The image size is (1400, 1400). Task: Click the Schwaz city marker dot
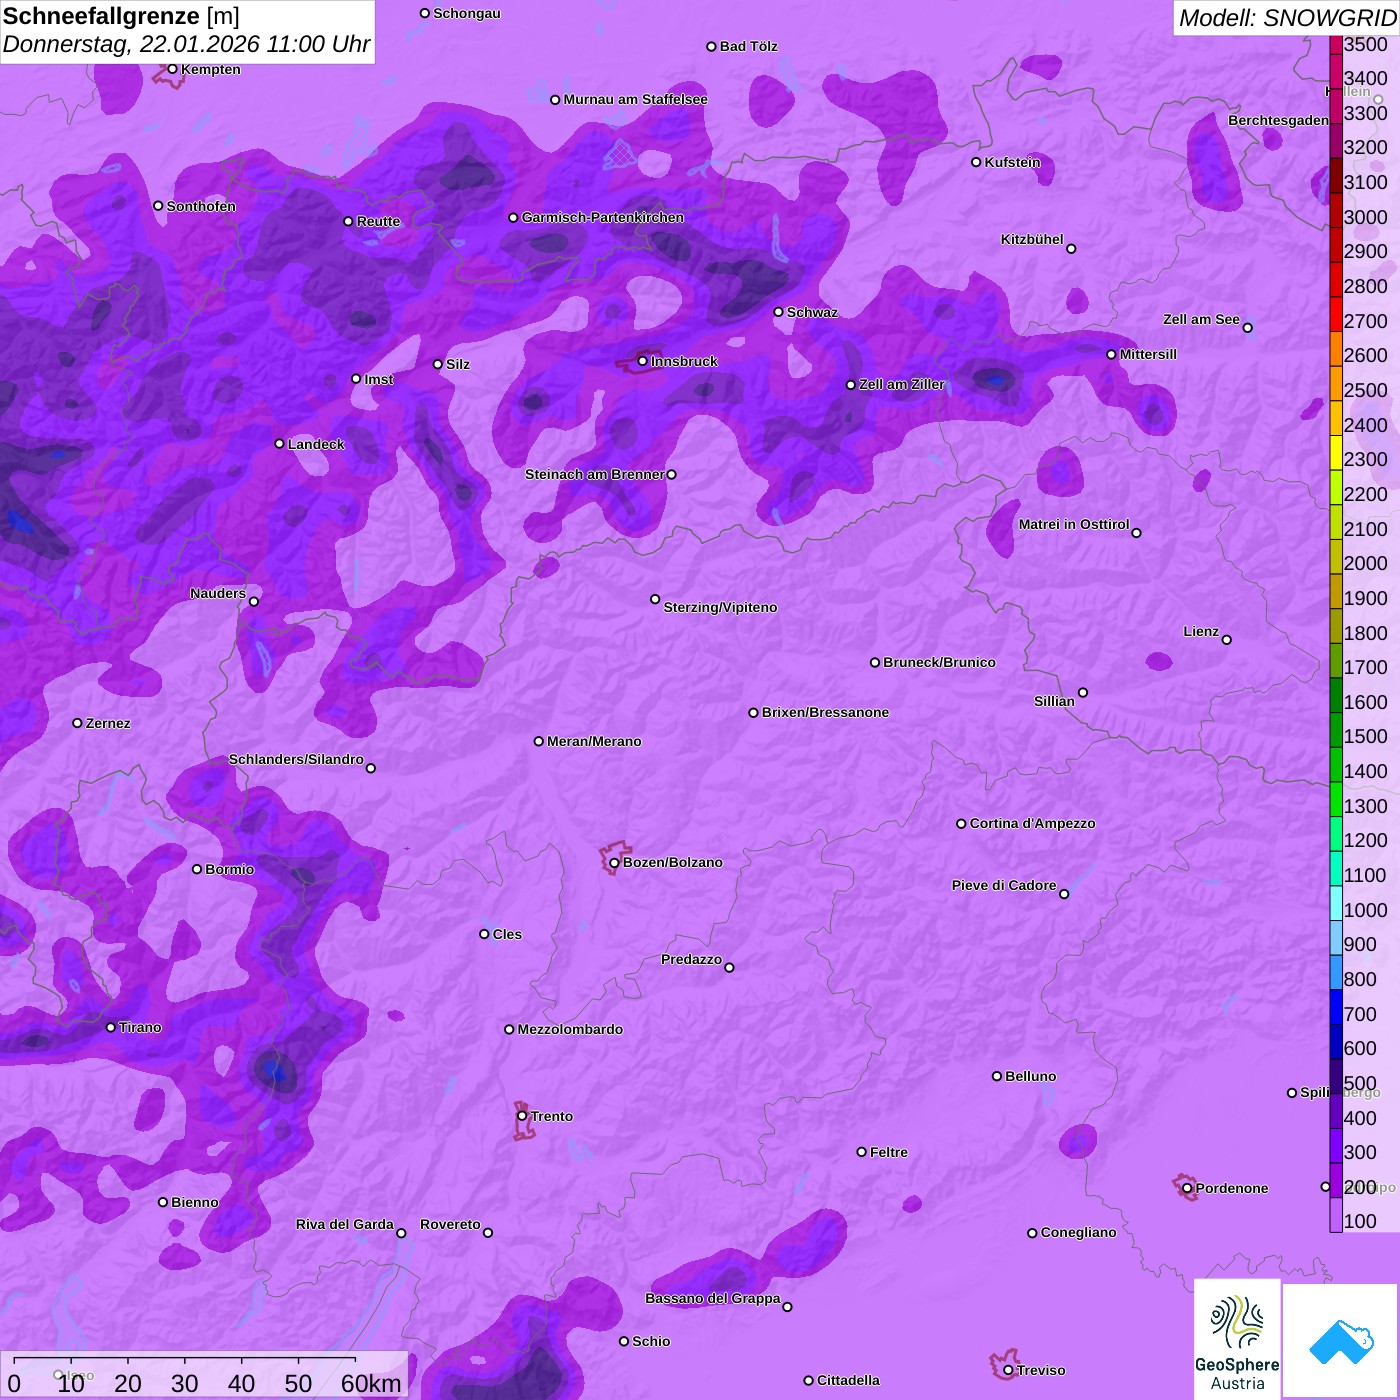pyautogui.click(x=778, y=312)
